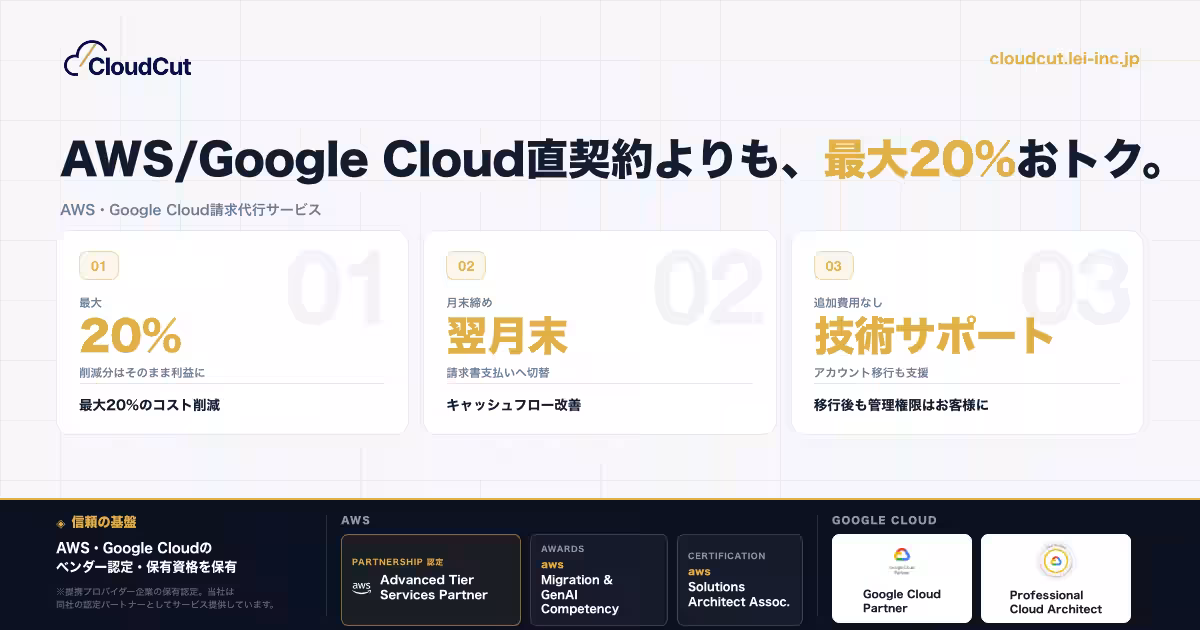The image size is (1200, 630).
Task: Click the AWARDS label
Action: point(563,549)
